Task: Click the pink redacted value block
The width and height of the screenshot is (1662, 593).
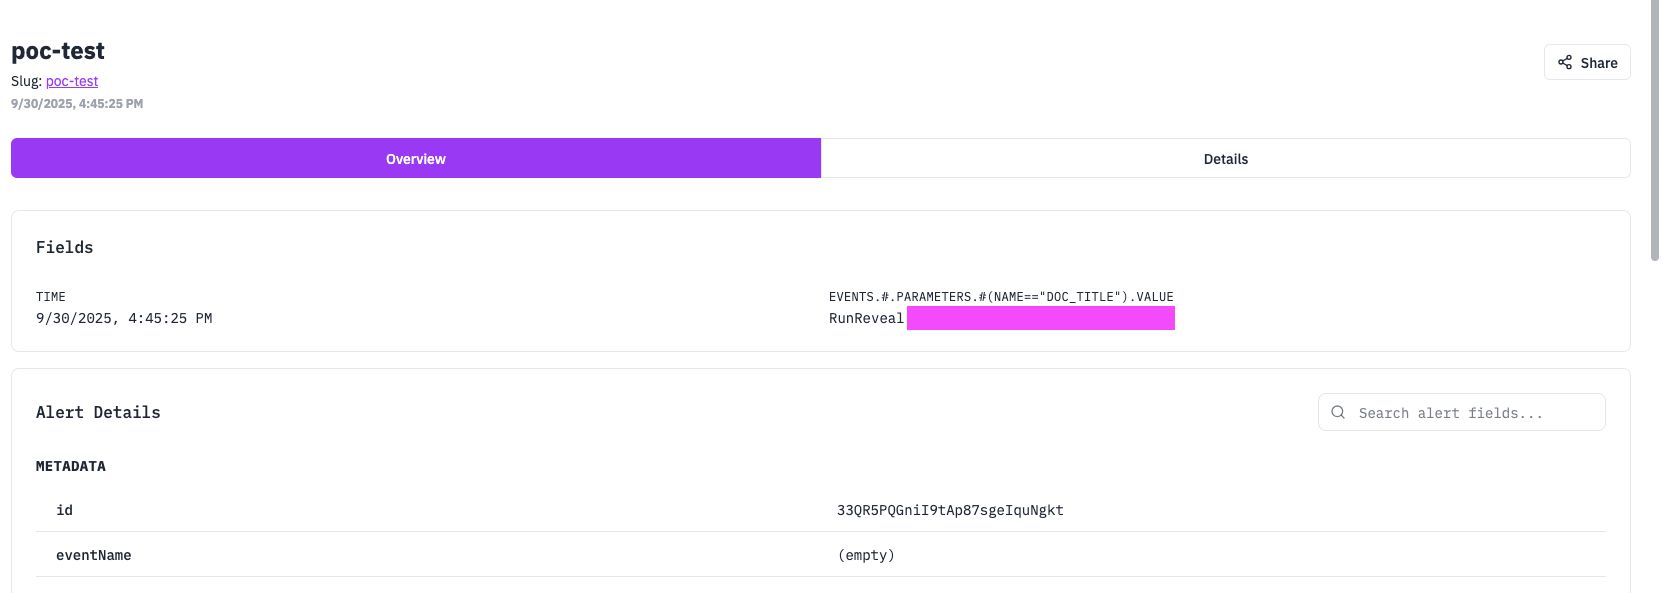Action: coord(1040,318)
